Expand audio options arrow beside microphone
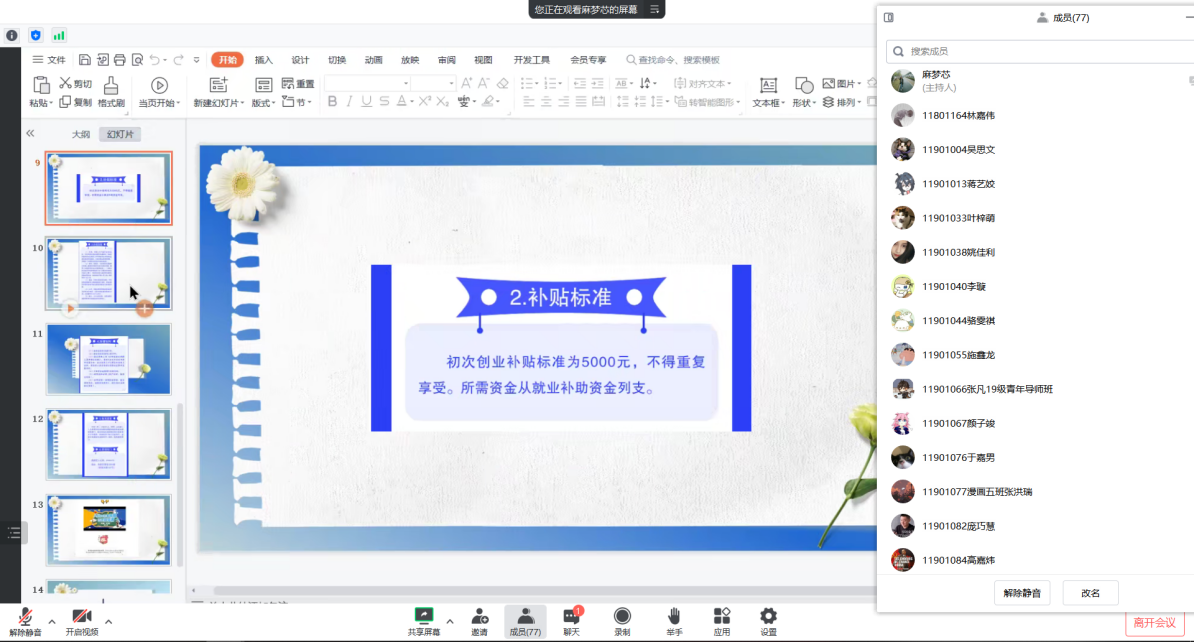 [52, 621]
